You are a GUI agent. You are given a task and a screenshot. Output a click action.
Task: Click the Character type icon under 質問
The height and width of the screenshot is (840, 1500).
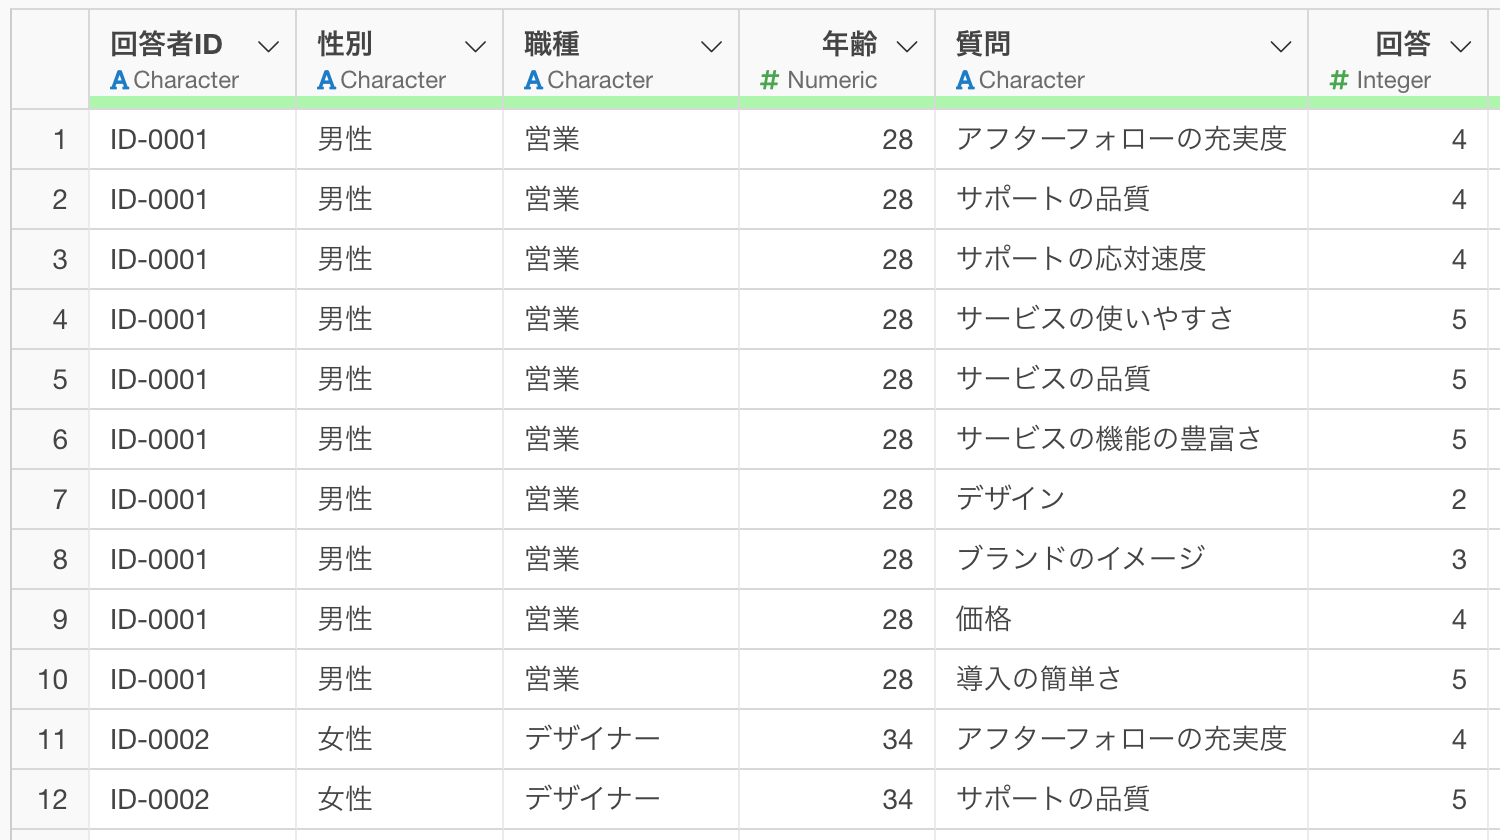965,80
